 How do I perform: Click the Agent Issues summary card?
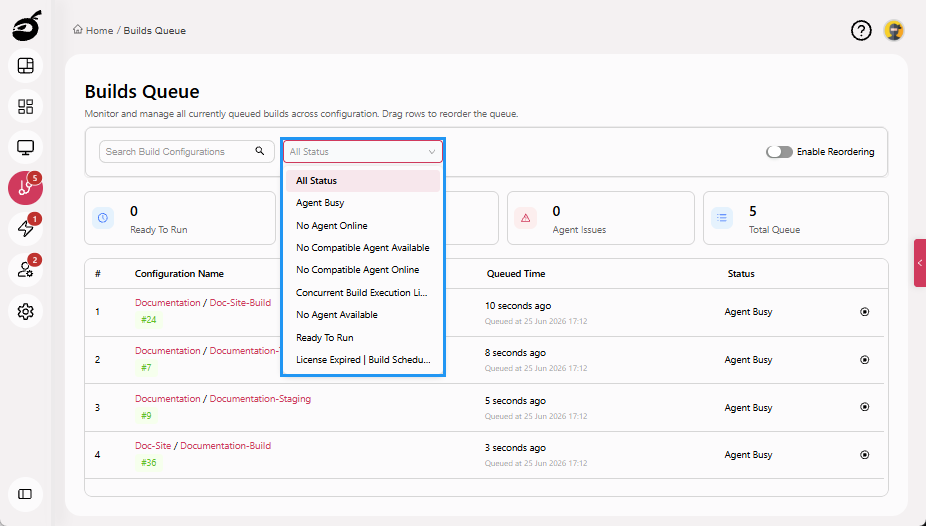(x=601, y=218)
